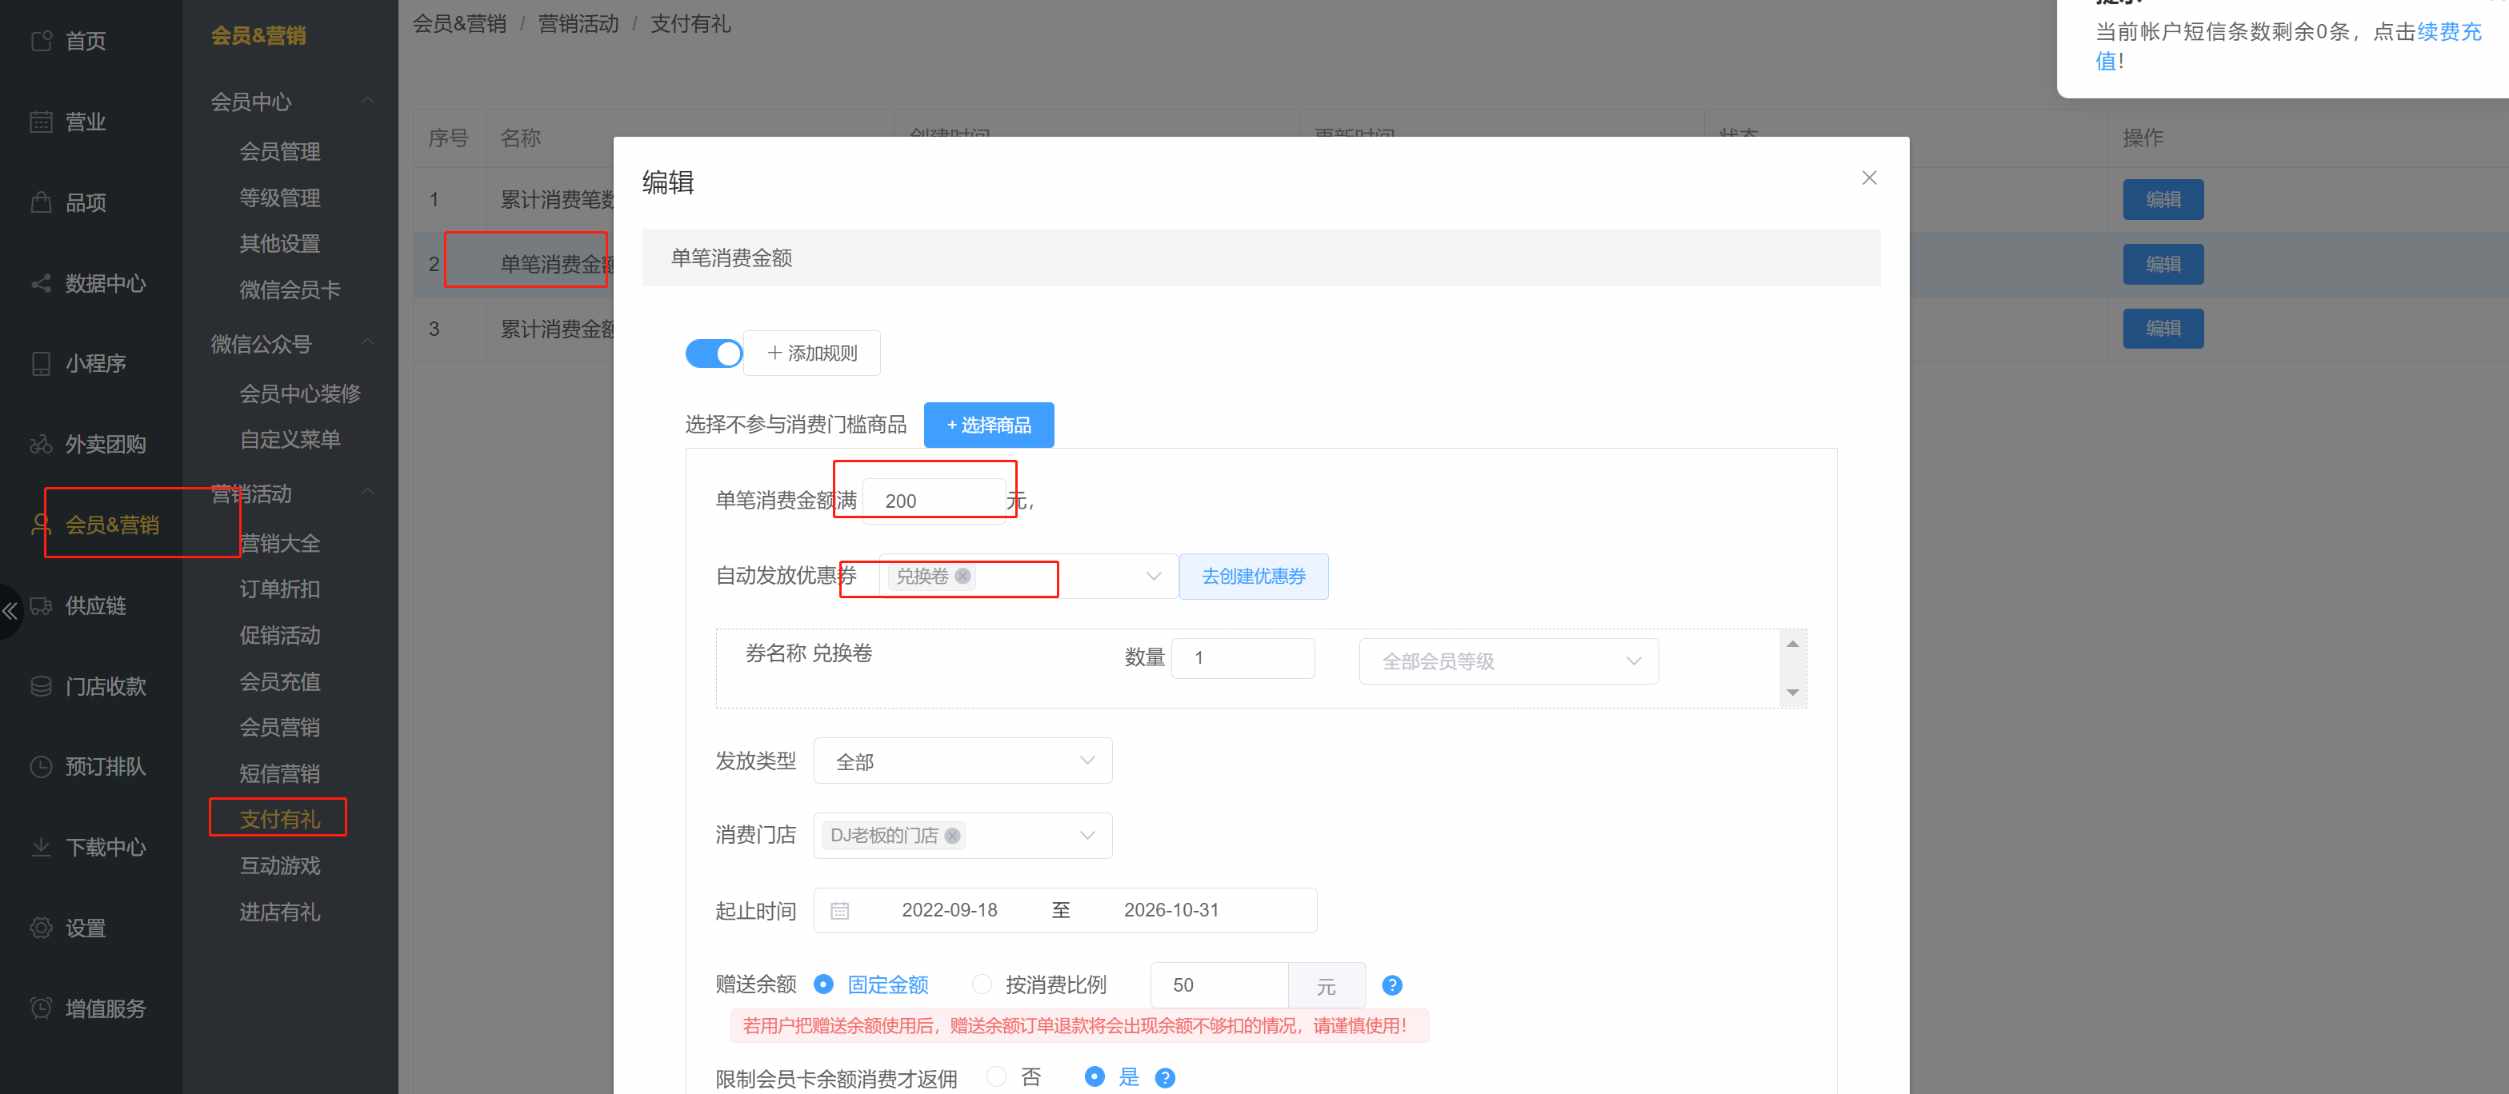Open 自定义菜单 submenu item
The image size is (2509, 1094).
click(290, 440)
